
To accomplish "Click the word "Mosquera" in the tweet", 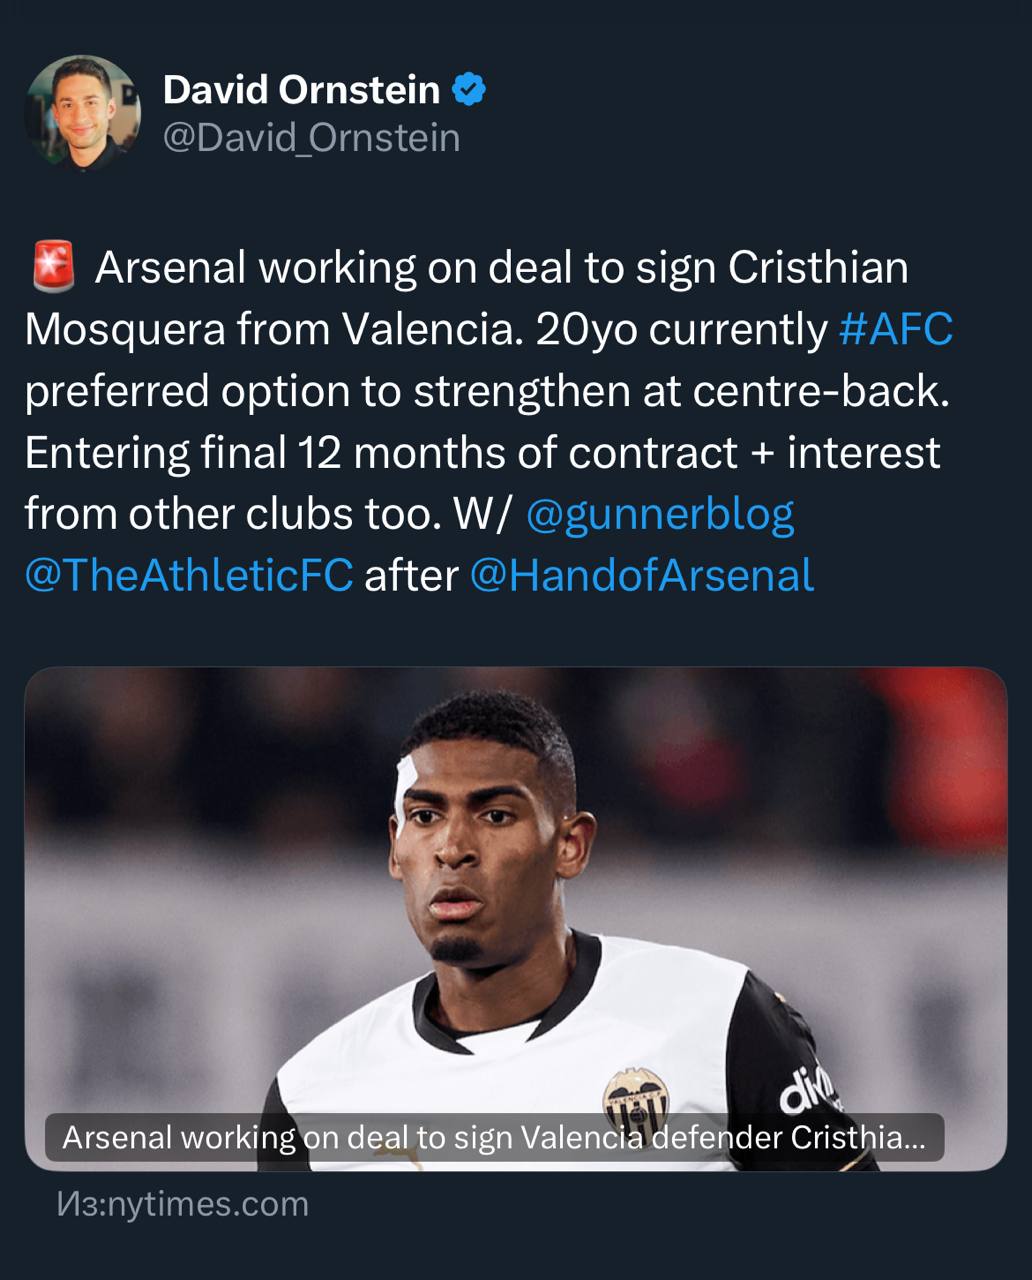I will pos(124,329).
